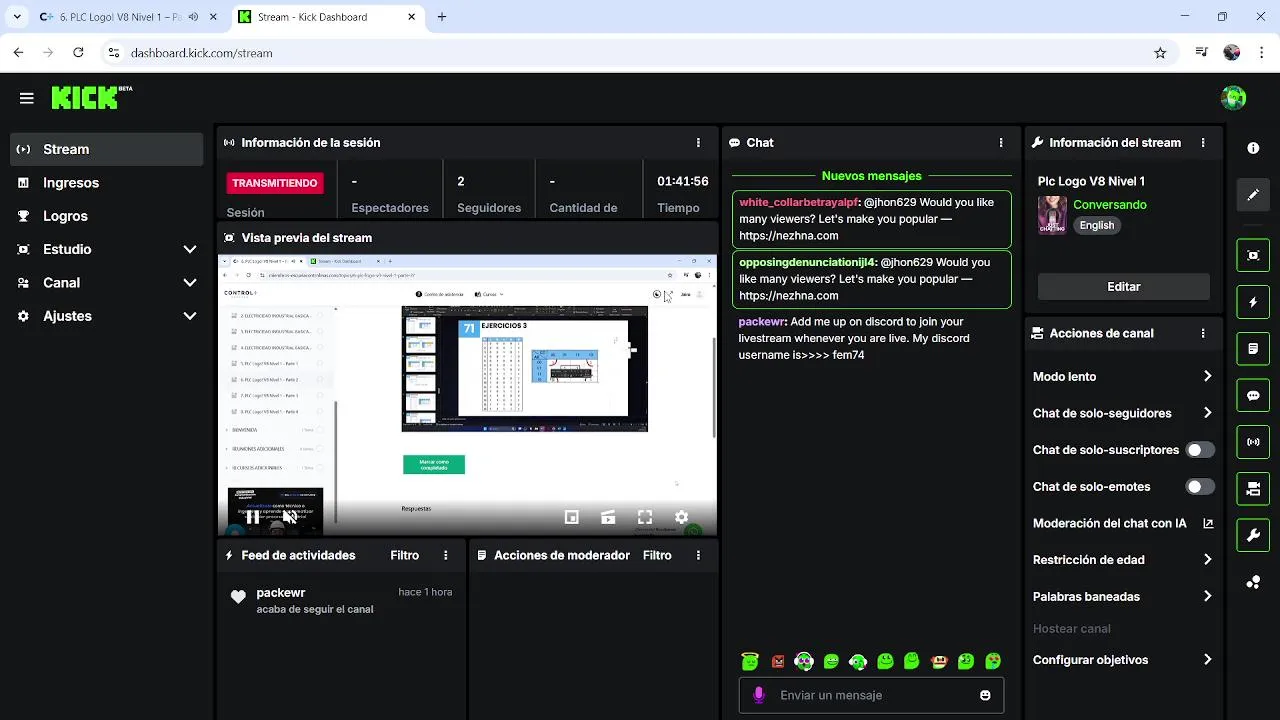Create a clip from stream preview

[608, 517]
